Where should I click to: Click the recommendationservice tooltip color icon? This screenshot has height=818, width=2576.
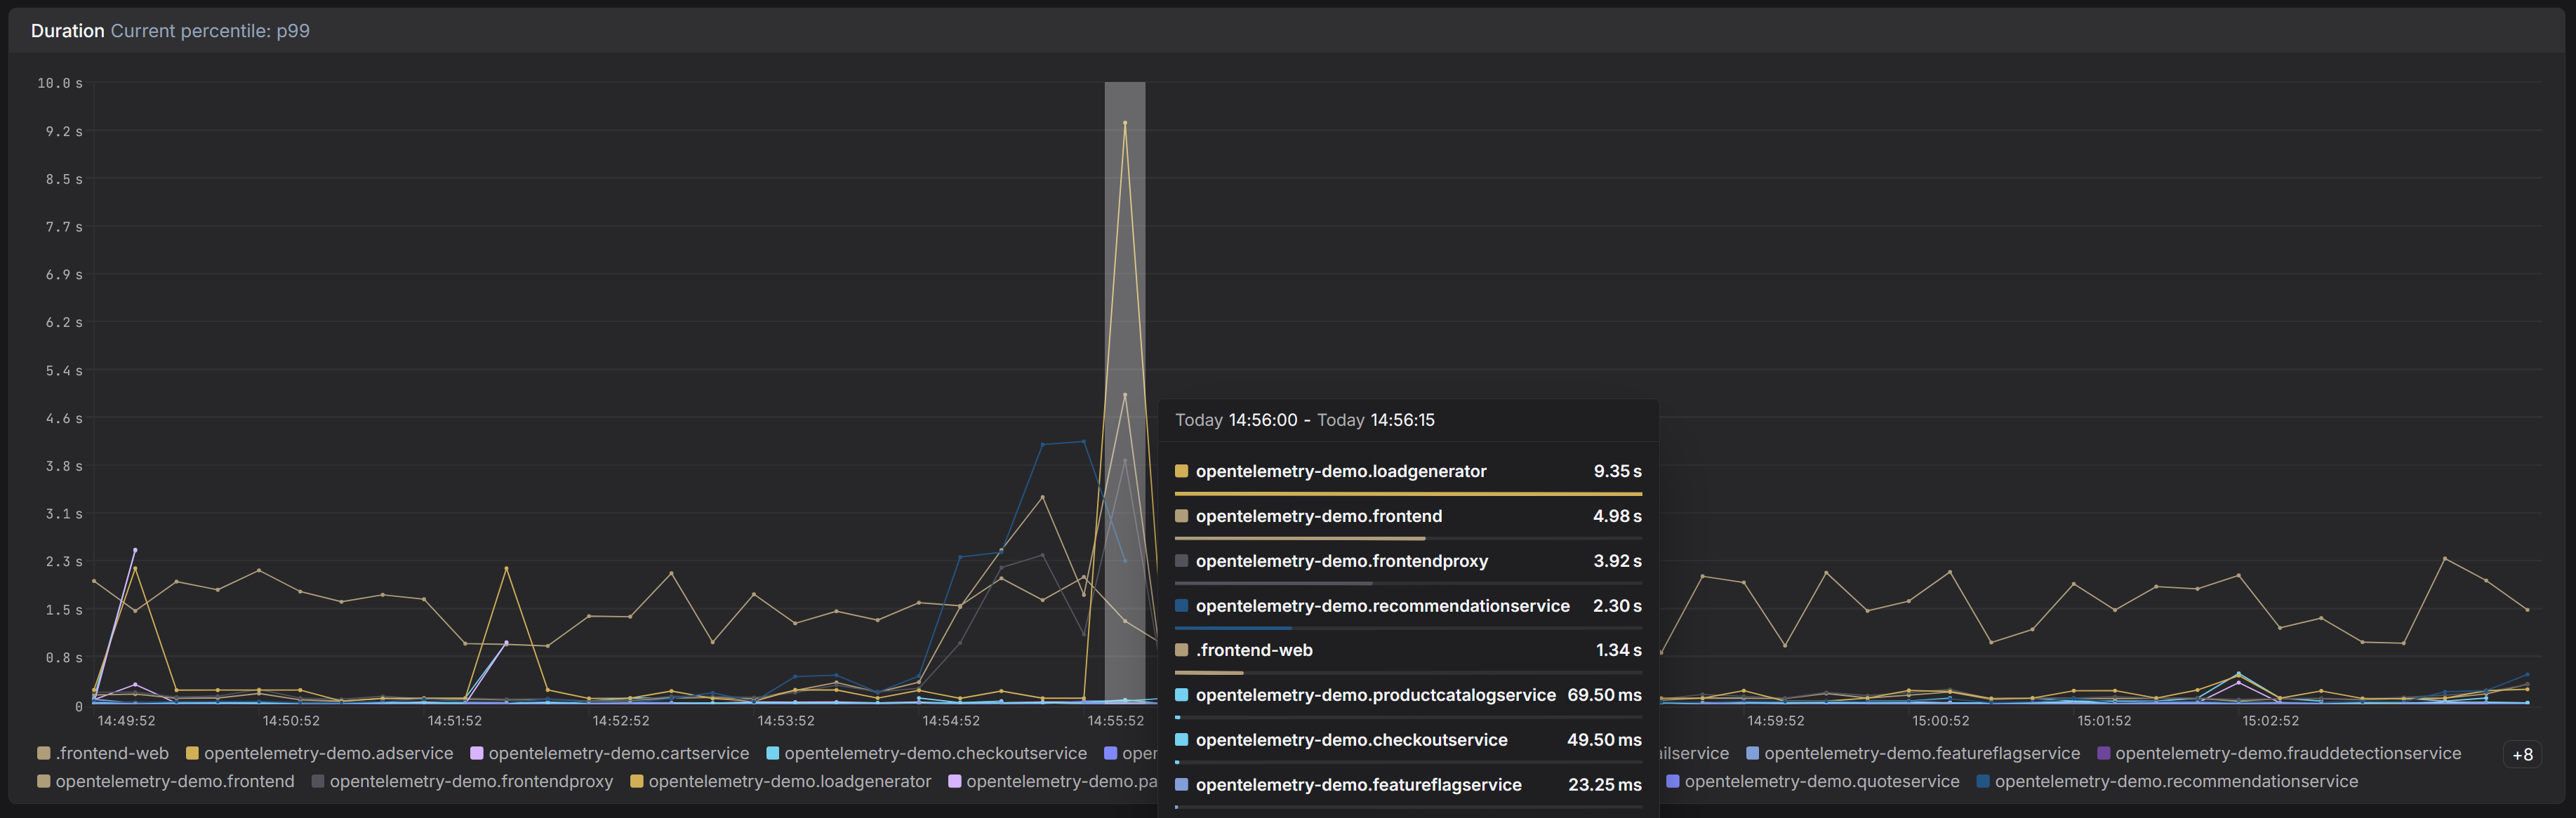tap(1181, 605)
